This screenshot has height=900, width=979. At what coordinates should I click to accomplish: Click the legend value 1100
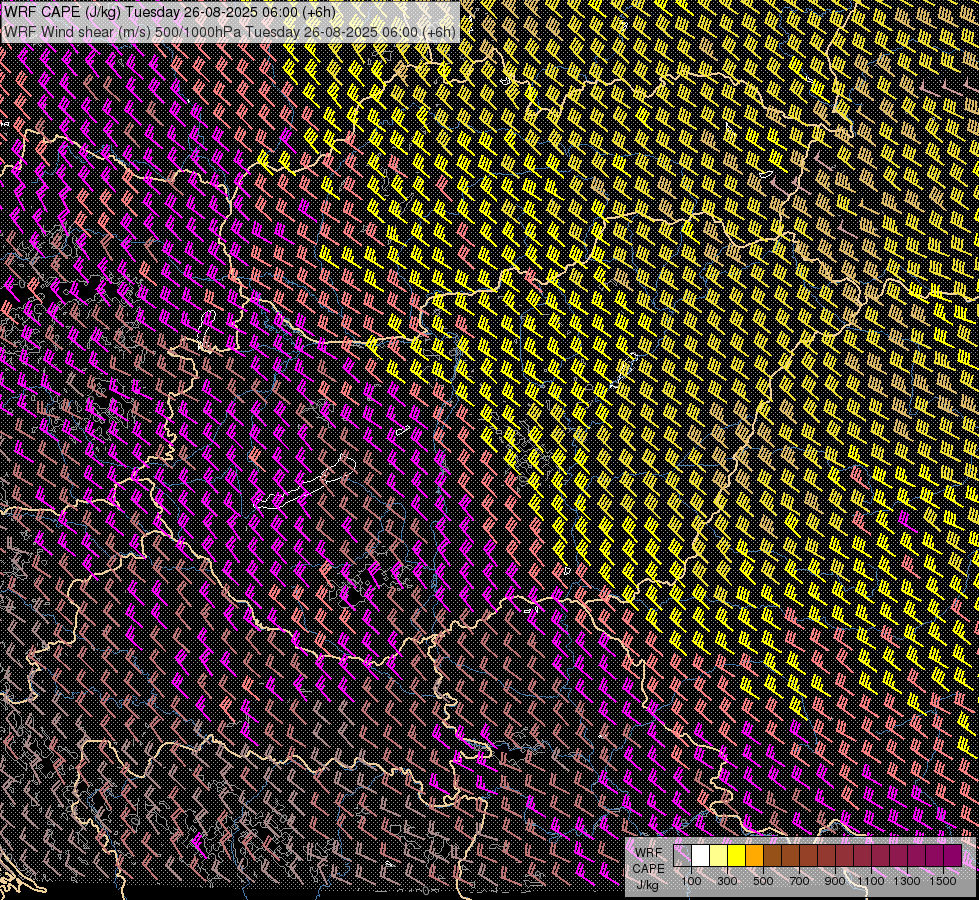click(x=871, y=881)
